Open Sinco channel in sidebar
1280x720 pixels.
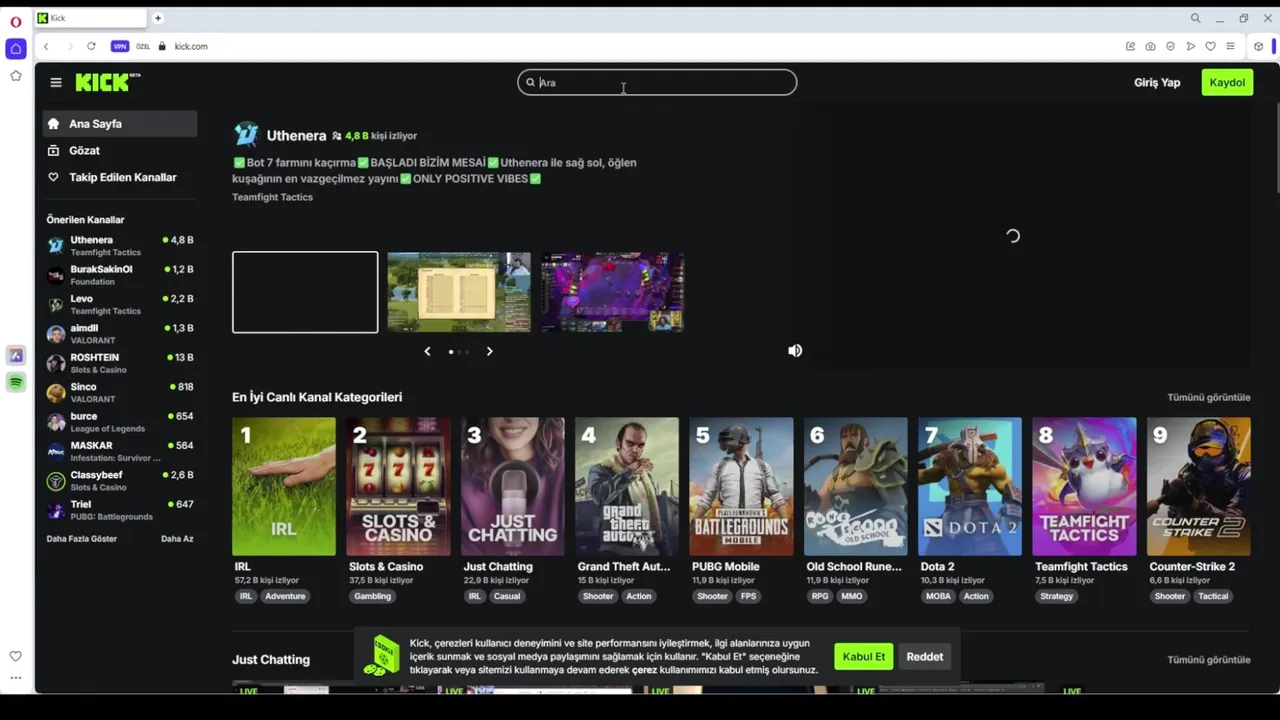(x=120, y=392)
